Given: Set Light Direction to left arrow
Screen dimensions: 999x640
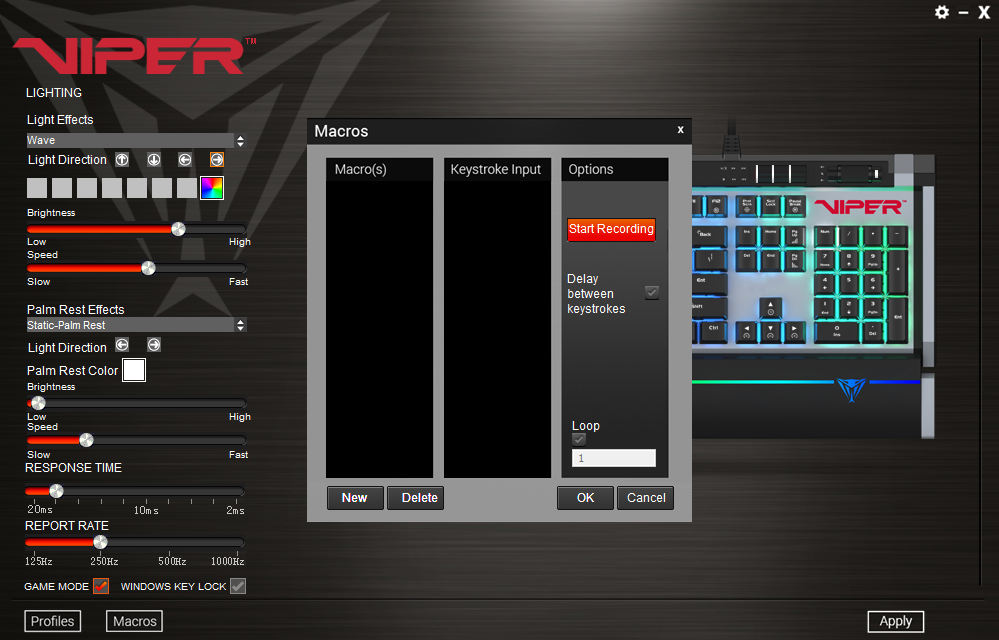Looking at the screenshot, I should pos(185,159).
